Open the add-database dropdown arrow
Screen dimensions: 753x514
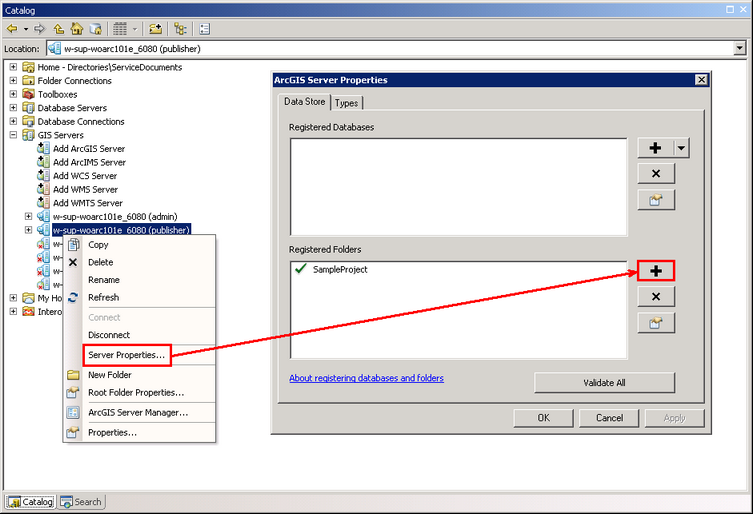(x=681, y=148)
